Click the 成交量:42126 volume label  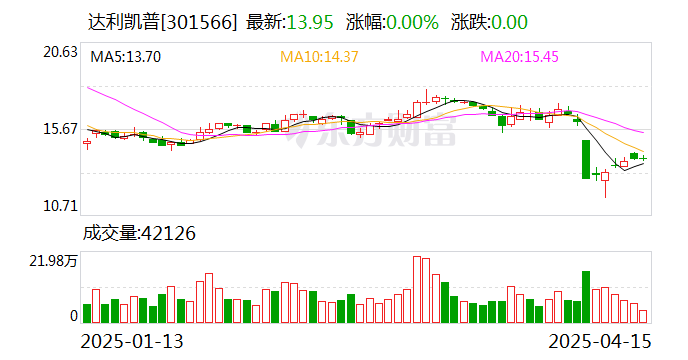(139, 233)
